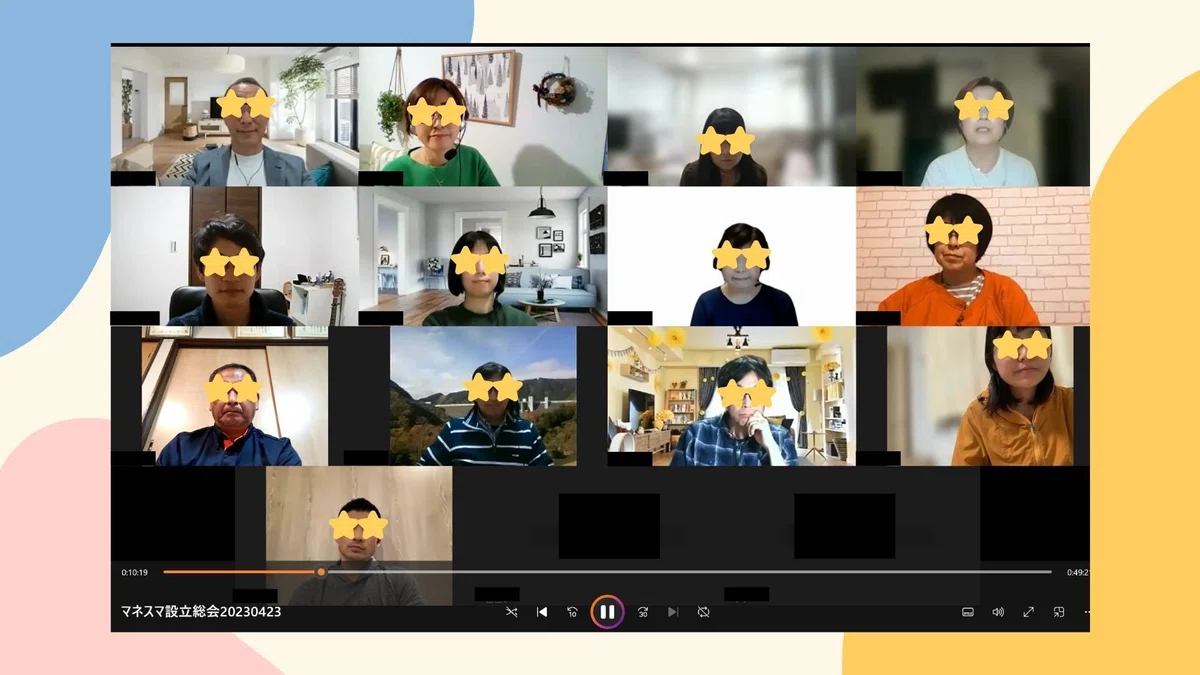Pause the video playback

pos(607,611)
